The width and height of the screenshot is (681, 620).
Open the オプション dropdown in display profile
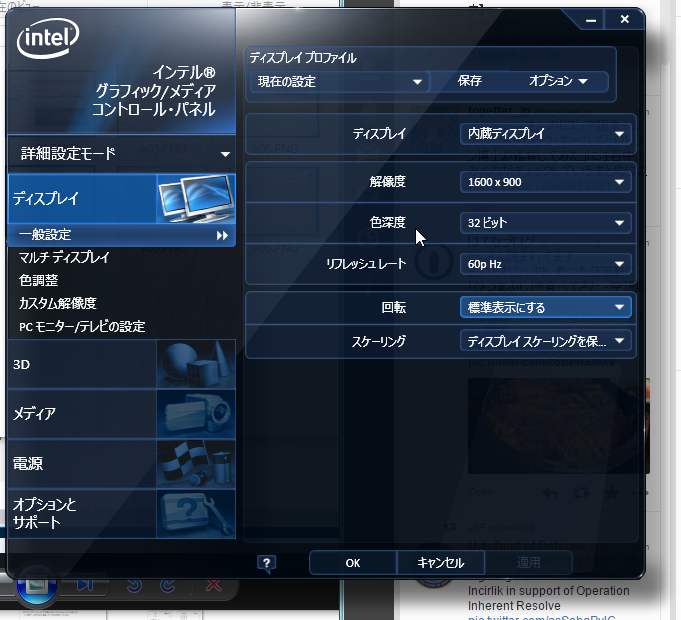(x=558, y=81)
